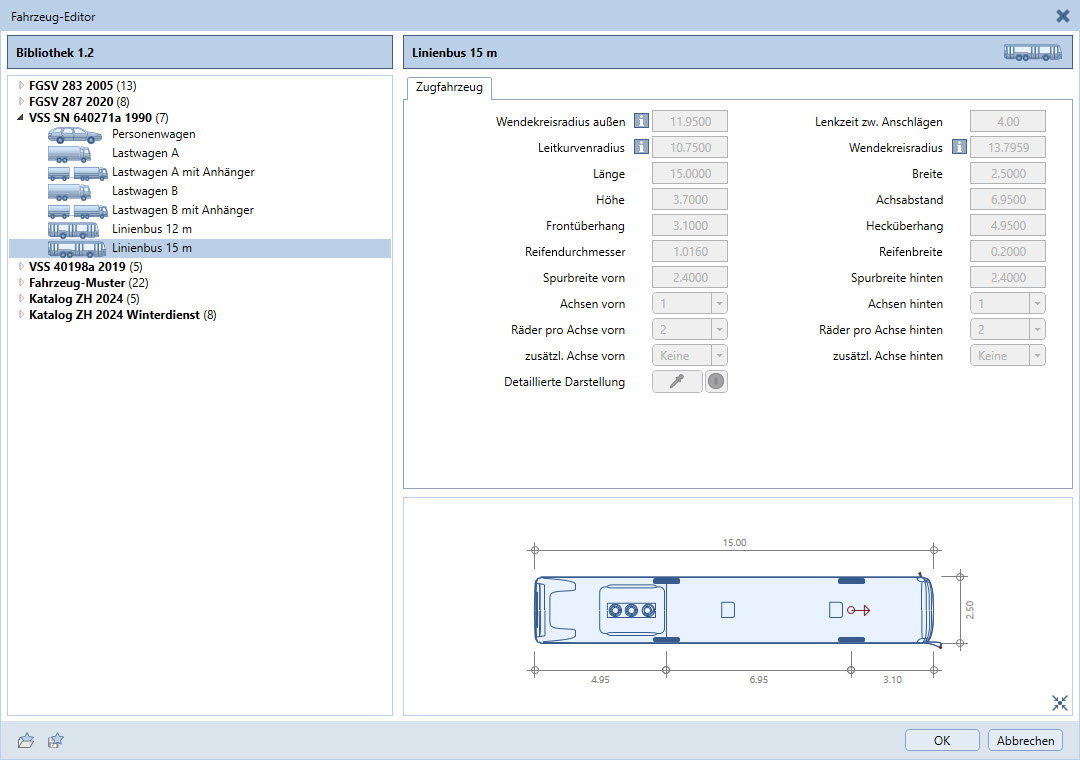Click the Länge input field
Screen dimensions: 1080x760
(689, 173)
